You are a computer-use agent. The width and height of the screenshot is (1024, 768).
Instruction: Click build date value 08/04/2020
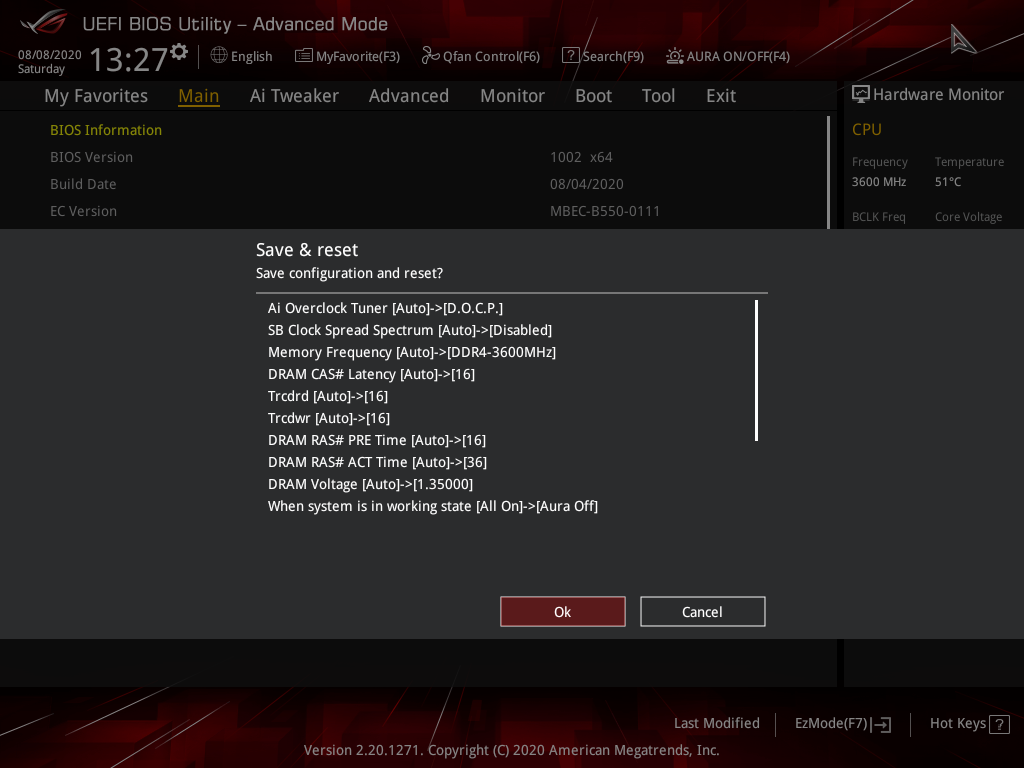point(586,184)
